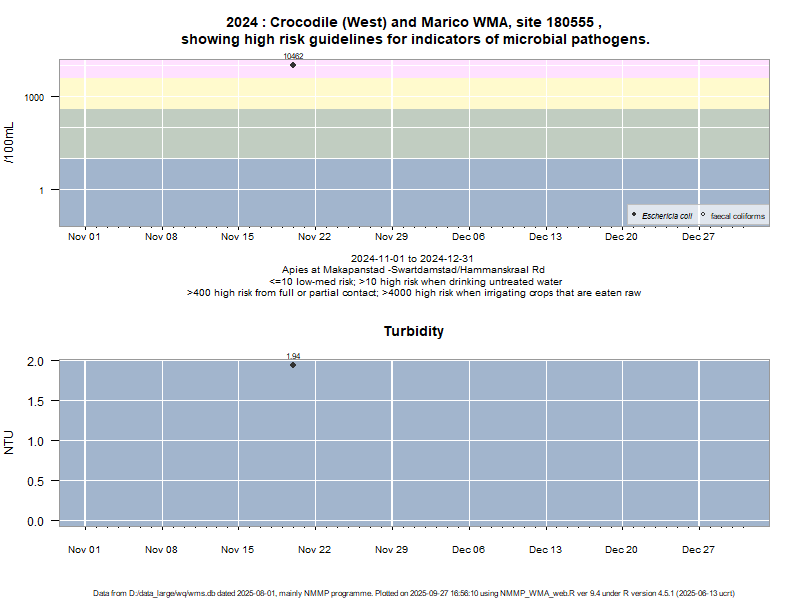Click the 1000 label on the microbial y-axis

click(x=36, y=97)
